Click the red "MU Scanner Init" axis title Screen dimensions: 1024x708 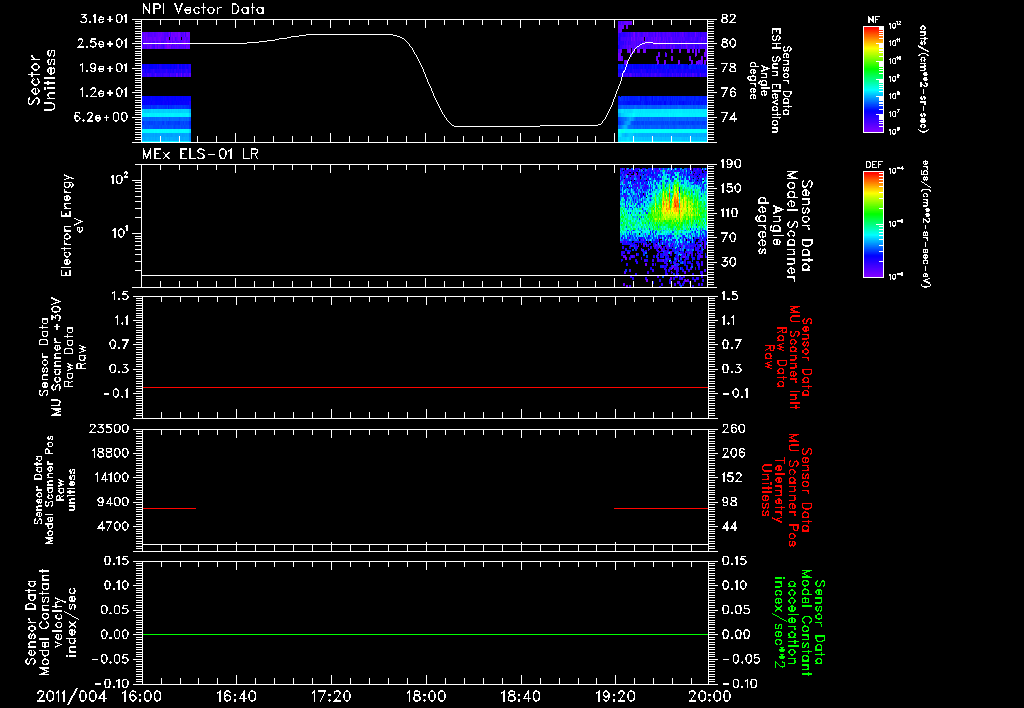click(789, 357)
